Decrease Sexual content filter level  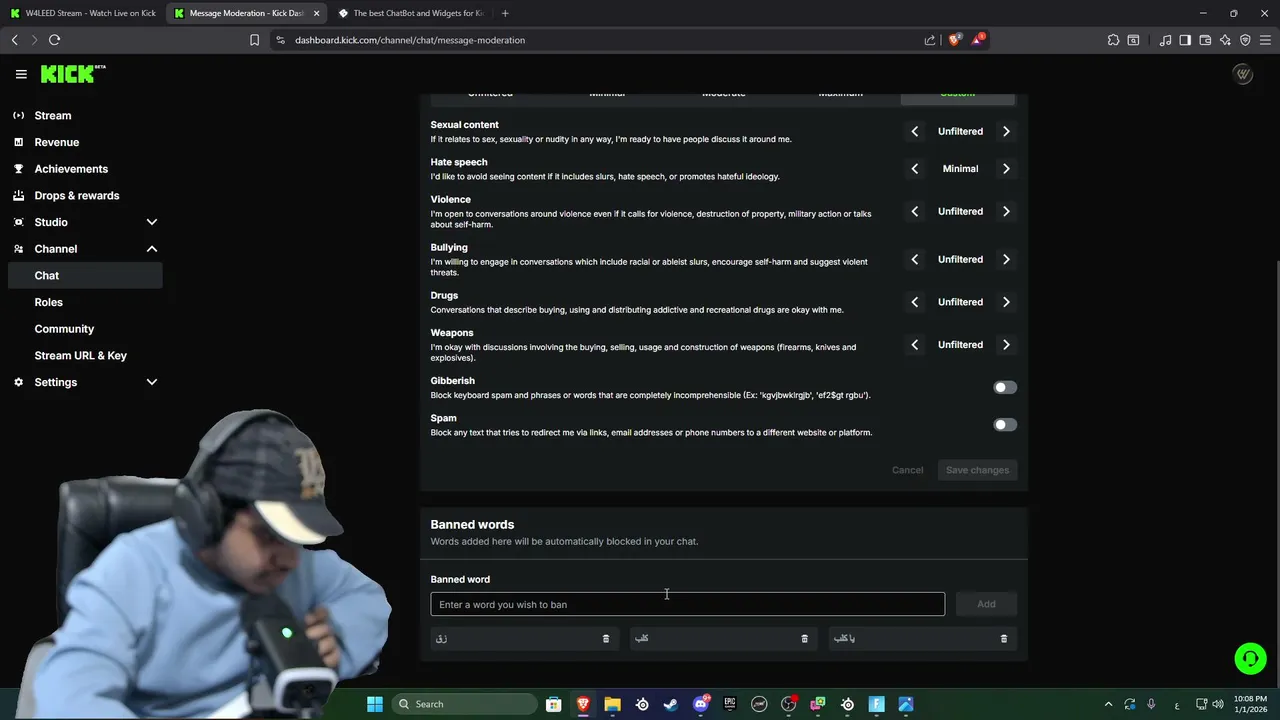pos(914,131)
